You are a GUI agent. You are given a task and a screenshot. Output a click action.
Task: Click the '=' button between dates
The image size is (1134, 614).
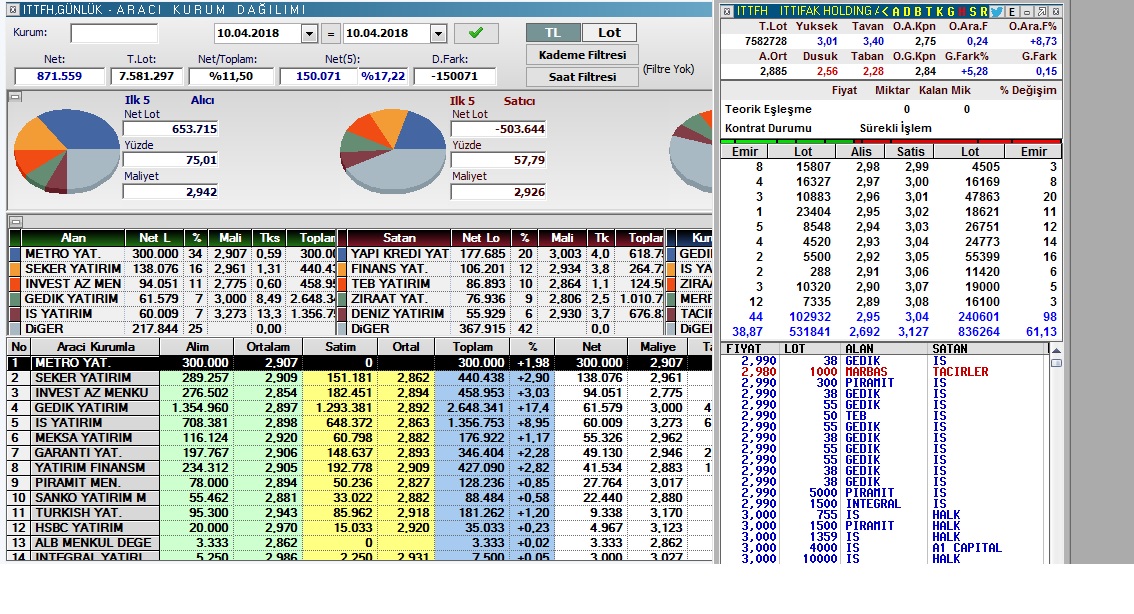(x=331, y=33)
